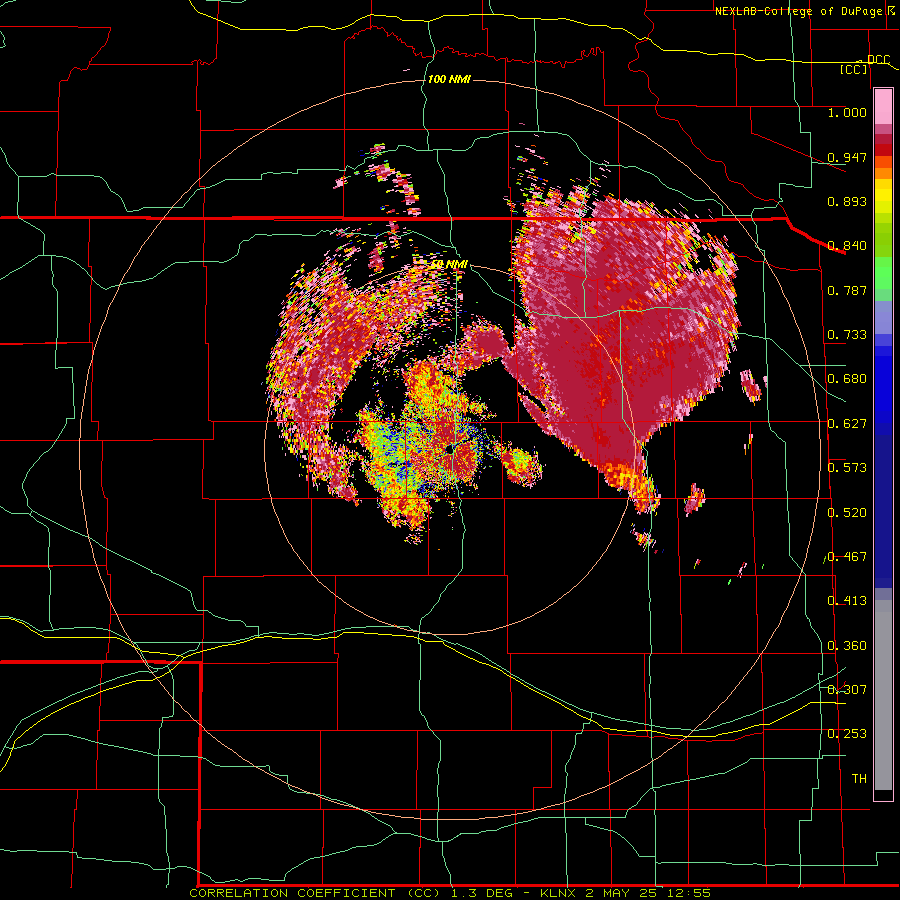Image resolution: width=900 pixels, height=900 pixels.
Task: Click the 50 NMI range ring label
Action: point(449,265)
